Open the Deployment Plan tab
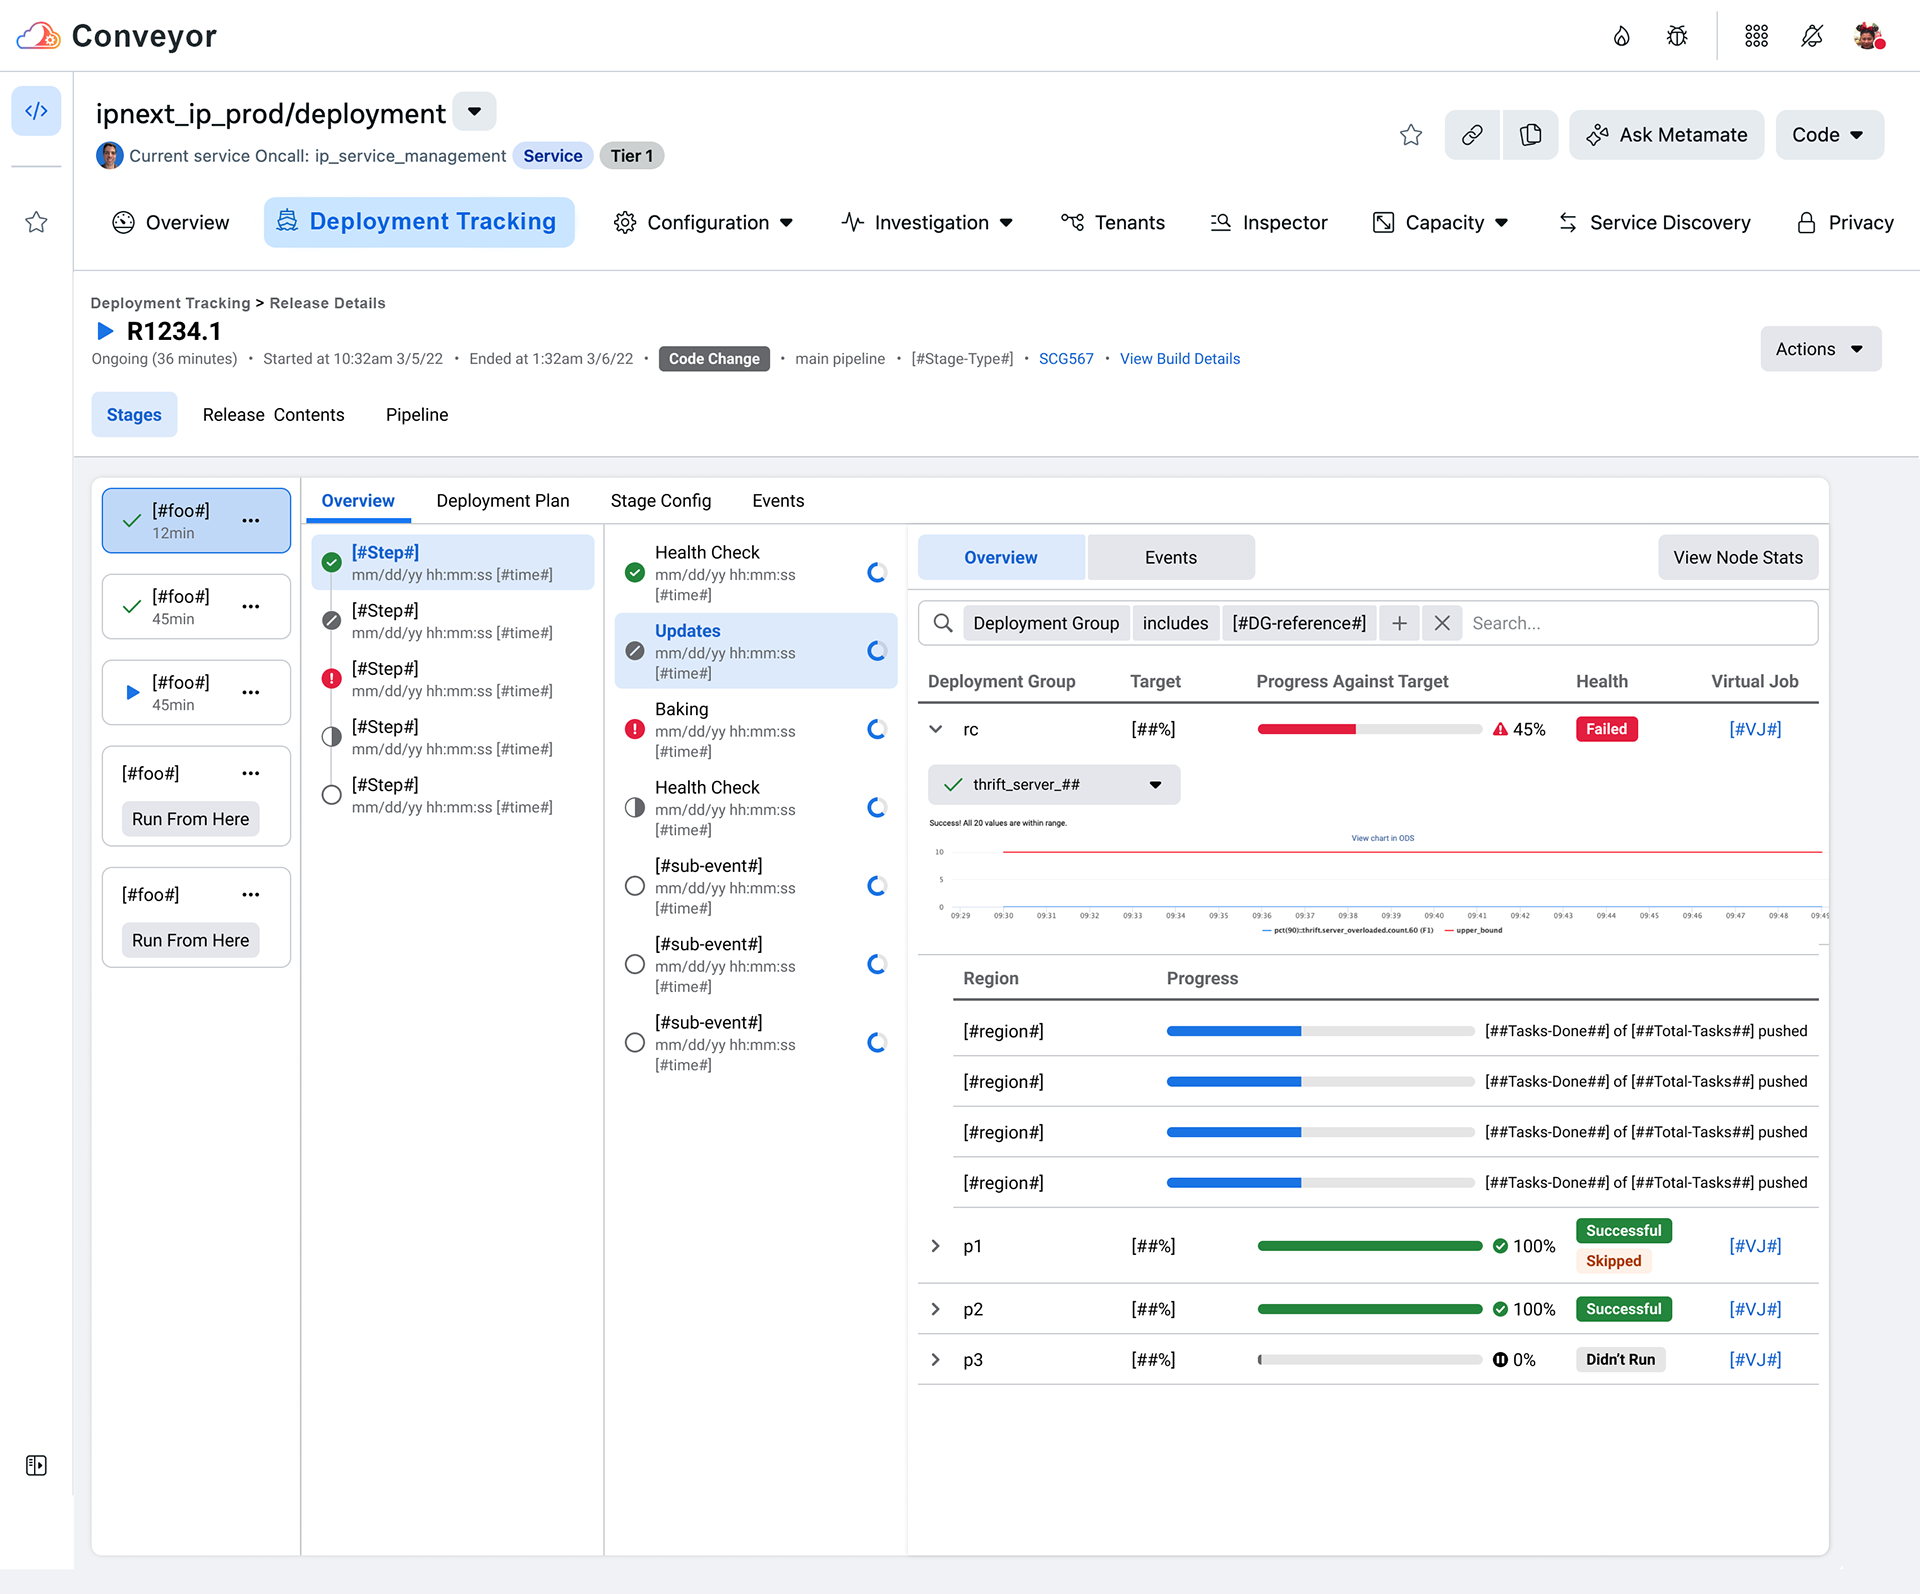This screenshot has width=1920, height=1594. 503,501
